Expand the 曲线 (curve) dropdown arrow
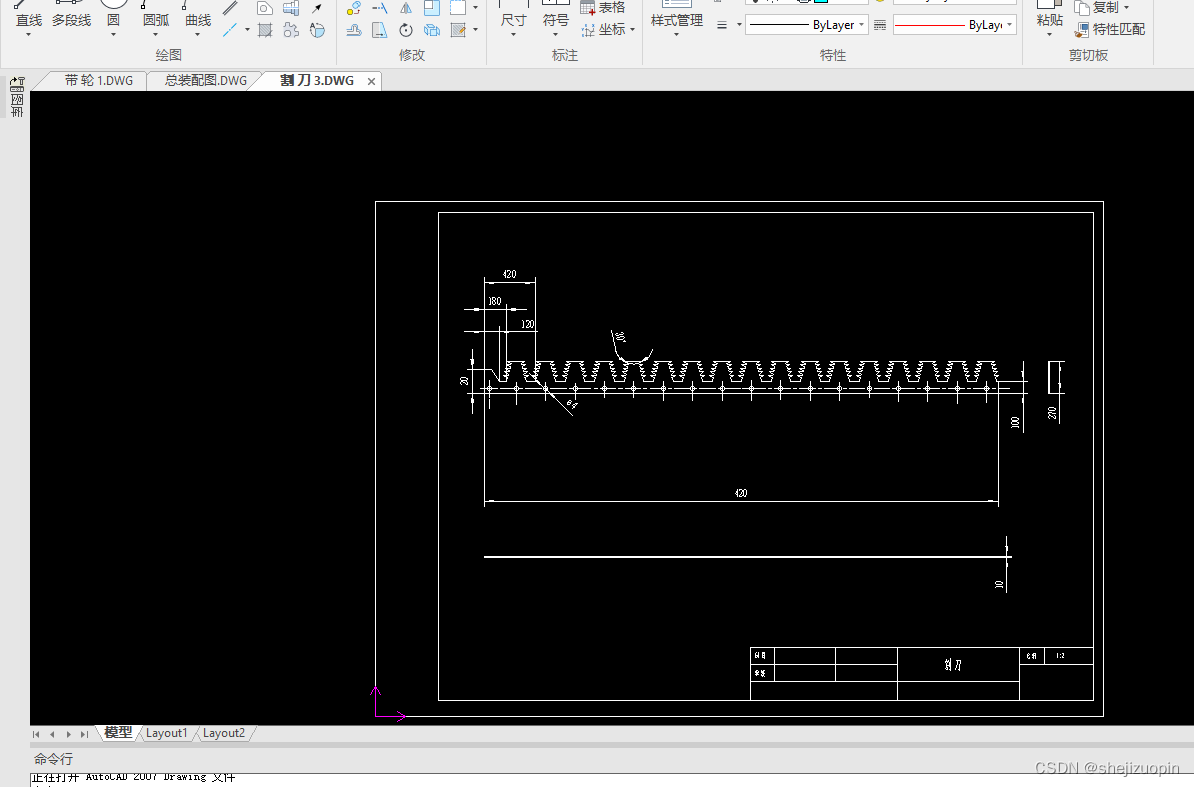The height and width of the screenshot is (787, 1194). click(197, 34)
